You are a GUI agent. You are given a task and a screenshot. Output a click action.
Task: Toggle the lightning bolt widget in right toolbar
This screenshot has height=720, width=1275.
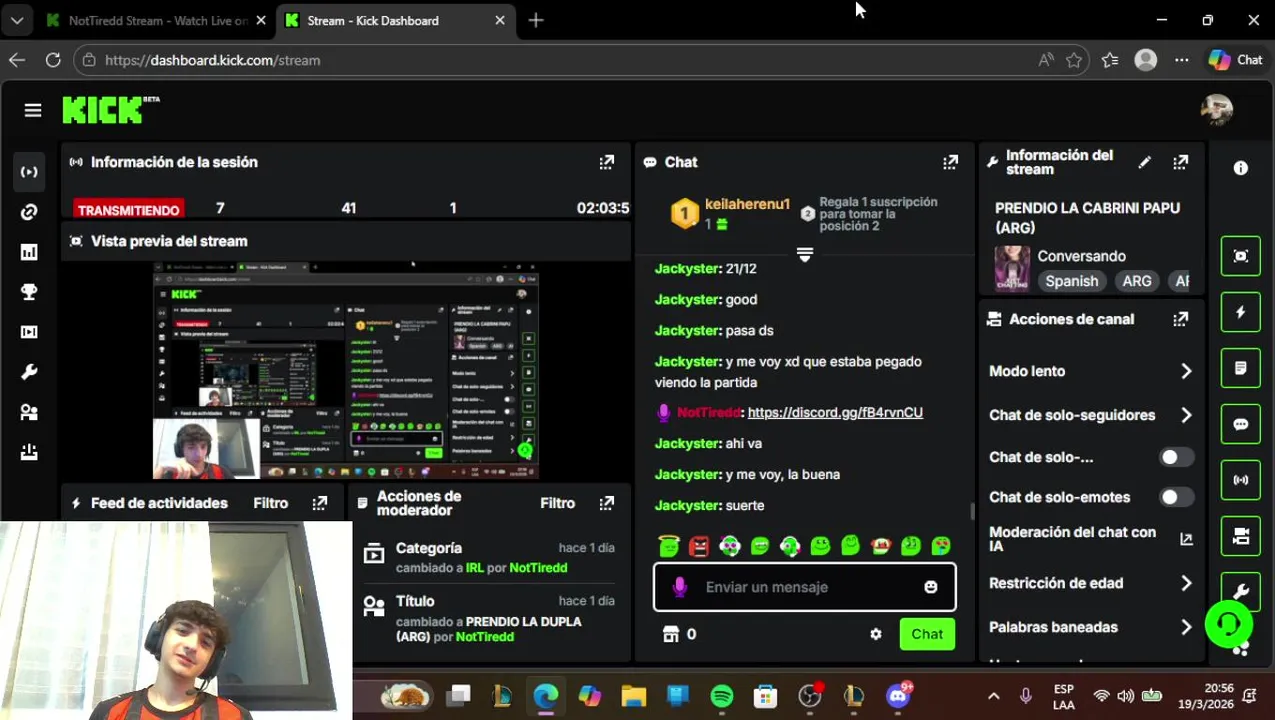(1241, 312)
